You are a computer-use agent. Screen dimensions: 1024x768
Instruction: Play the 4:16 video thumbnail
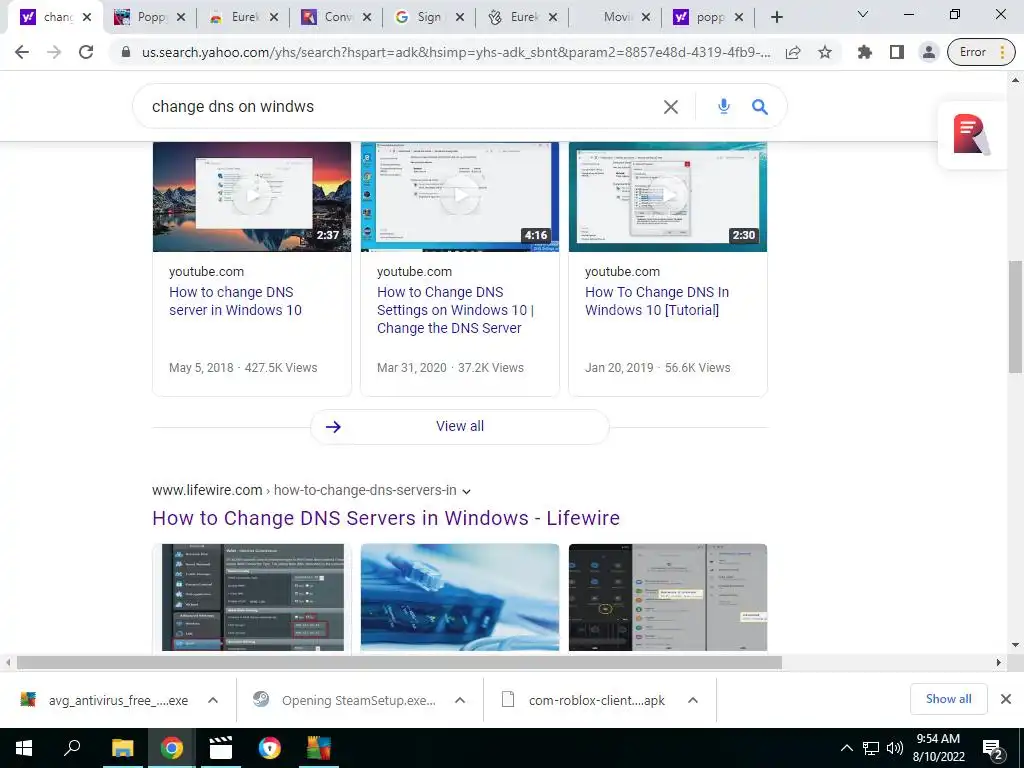point(460,197)
